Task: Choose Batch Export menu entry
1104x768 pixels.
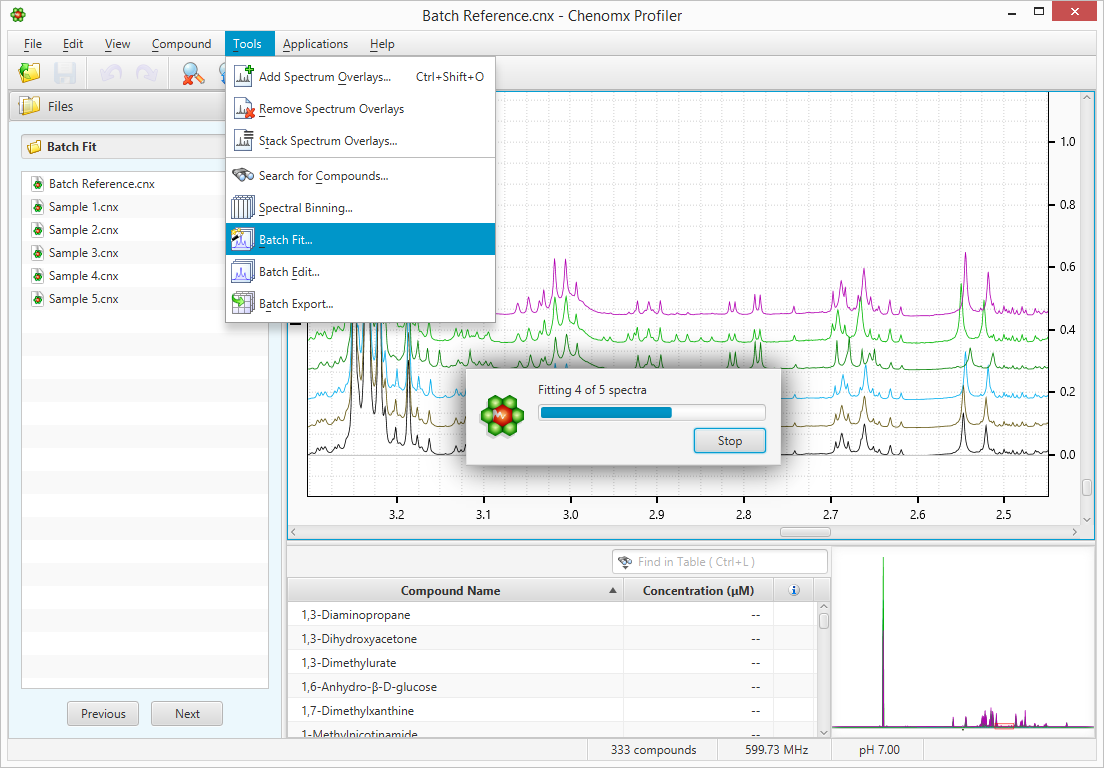Action: pyautogui.click(x=360, y=304)
